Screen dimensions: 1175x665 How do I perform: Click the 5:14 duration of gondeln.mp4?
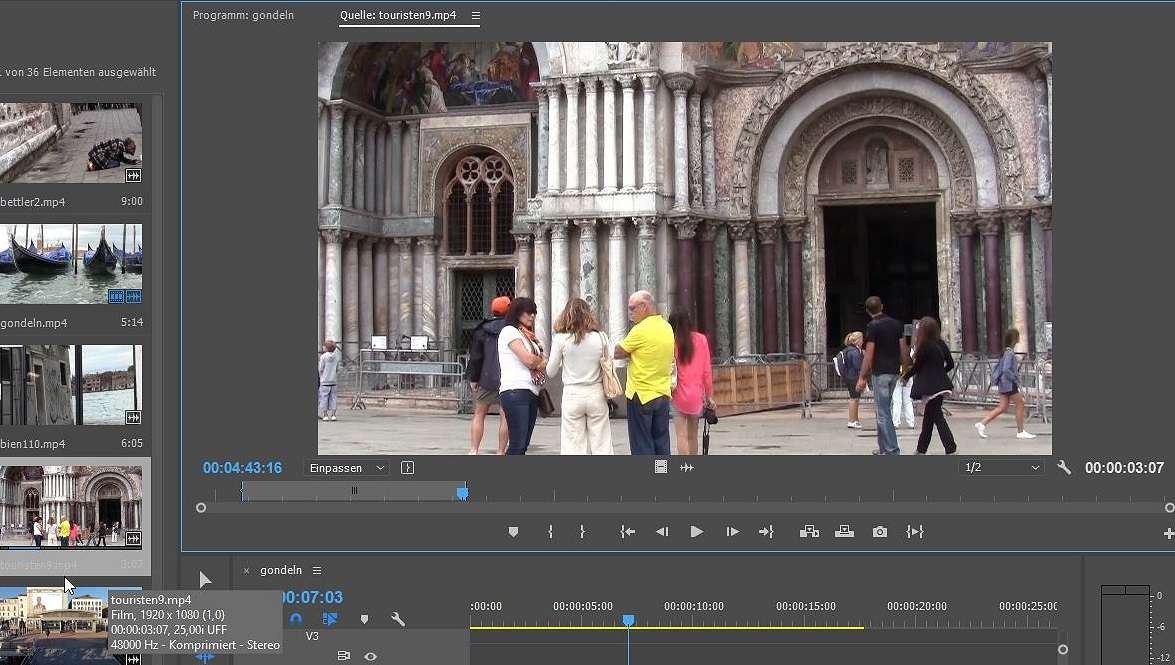[x=132, y=322]
